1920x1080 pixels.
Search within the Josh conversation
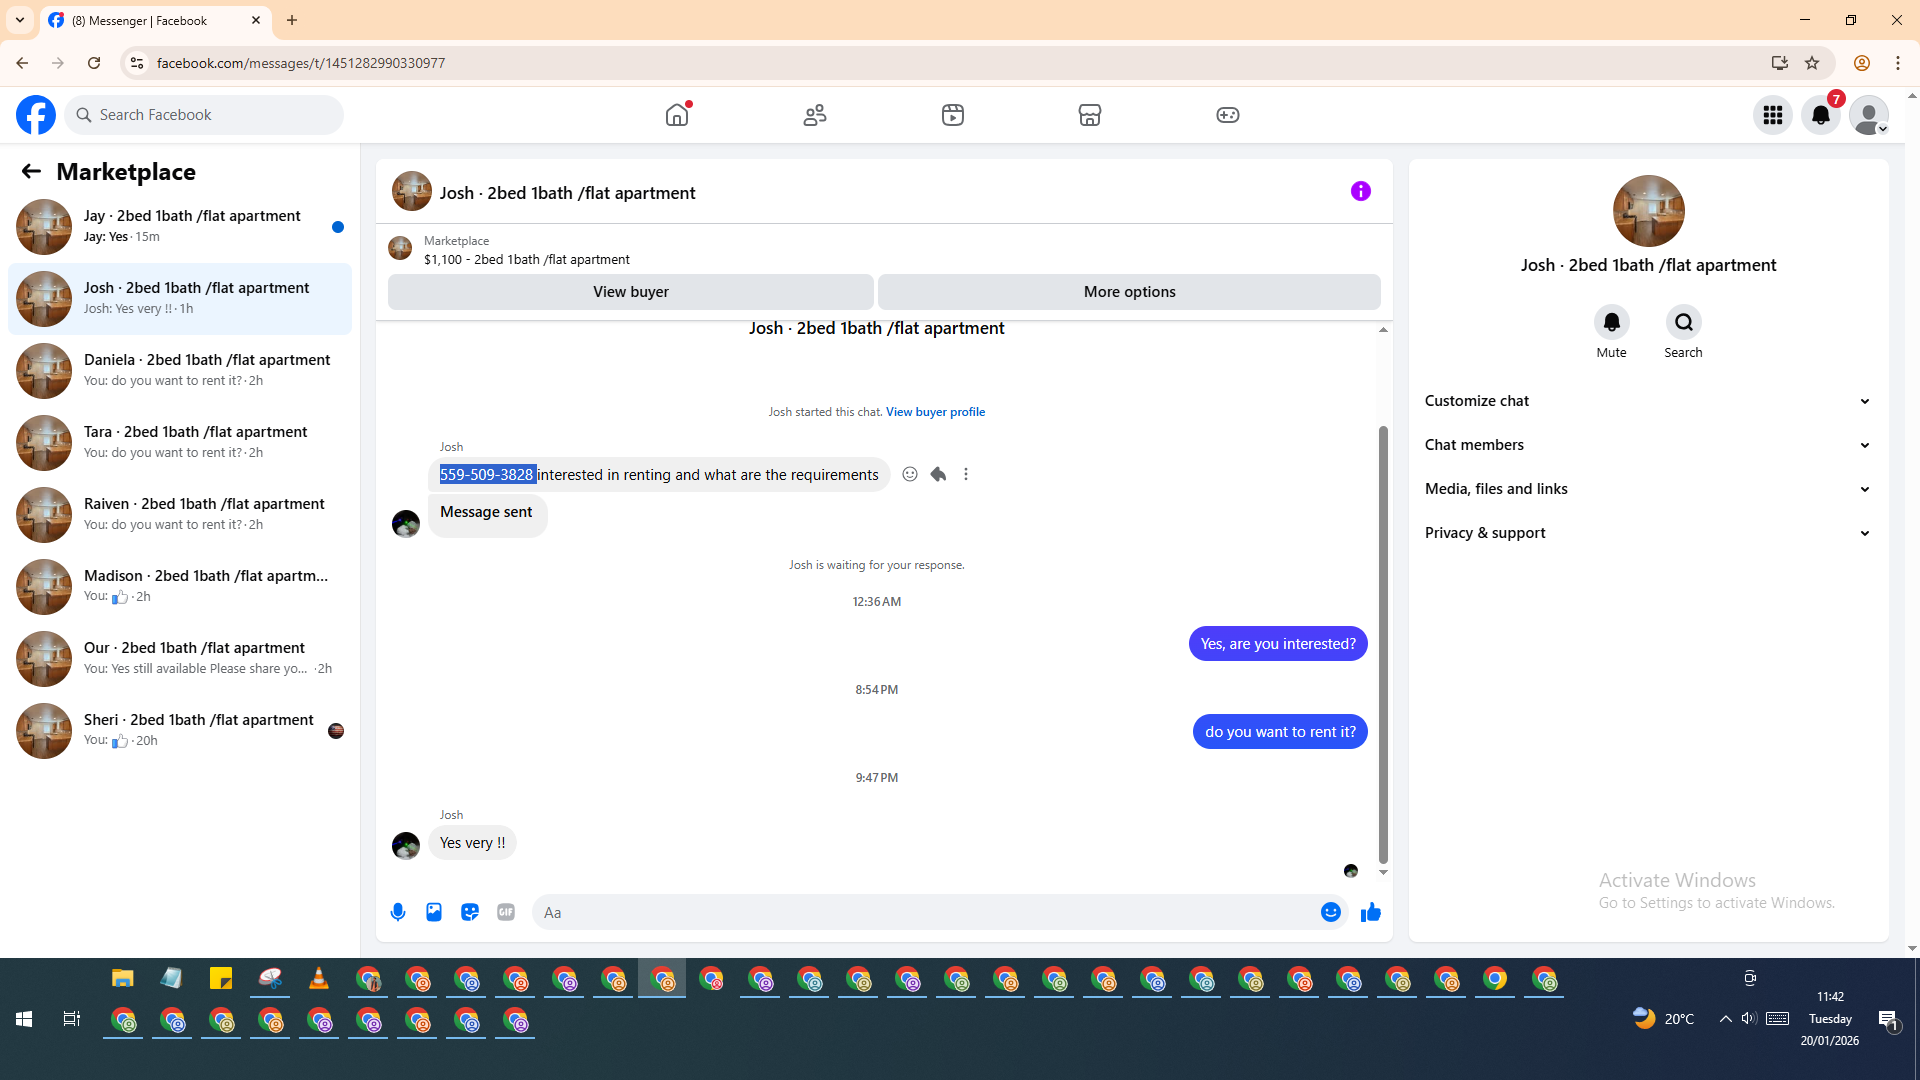(1684, 322)
